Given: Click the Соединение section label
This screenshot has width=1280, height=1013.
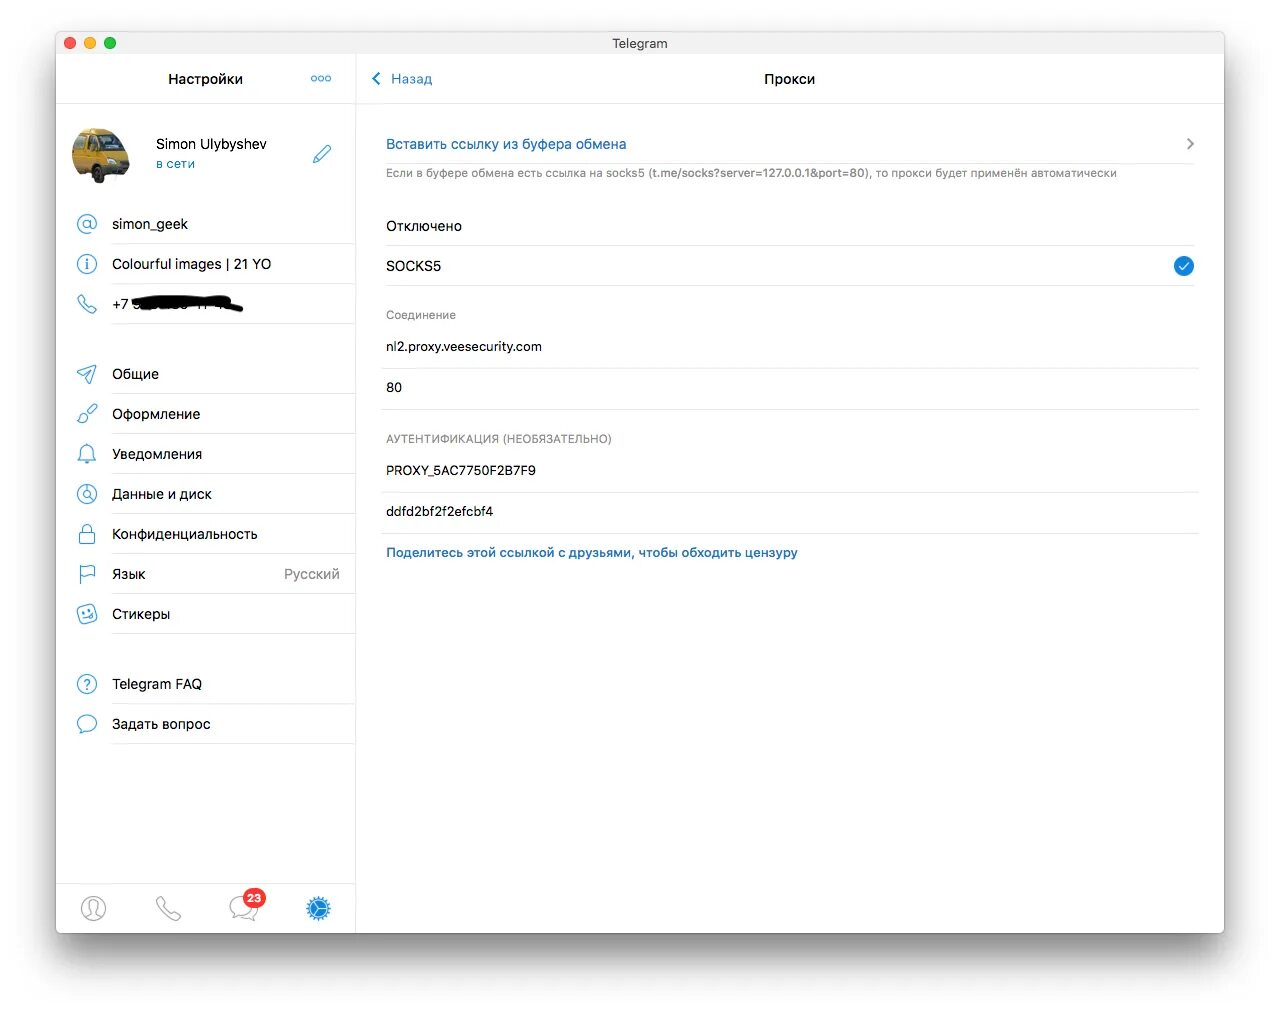Looking at the screenshot, I should click(x=421, y=315).
